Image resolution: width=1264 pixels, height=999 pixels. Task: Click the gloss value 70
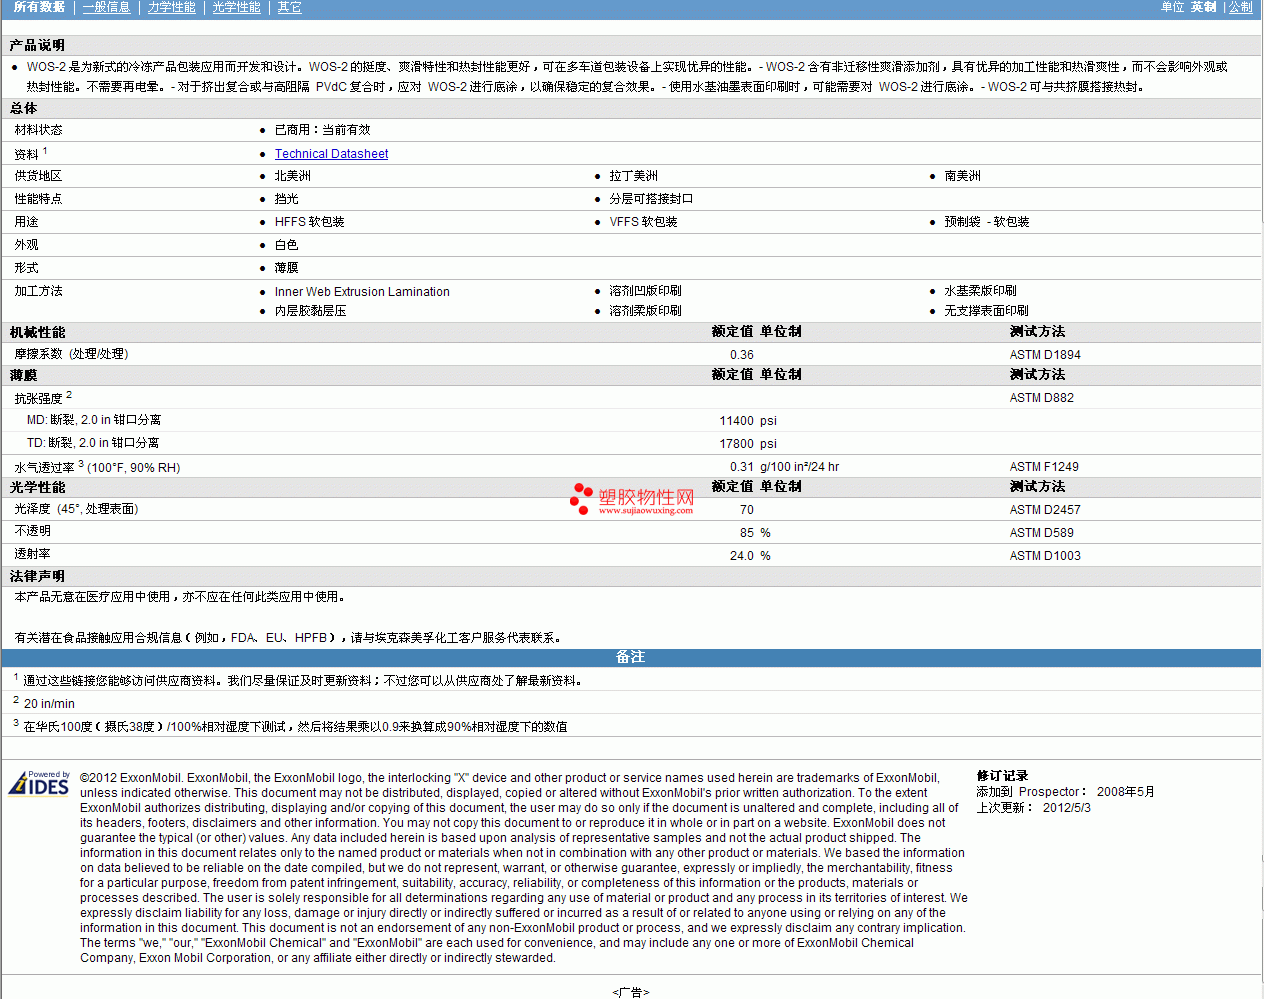[x=746, y=510]
